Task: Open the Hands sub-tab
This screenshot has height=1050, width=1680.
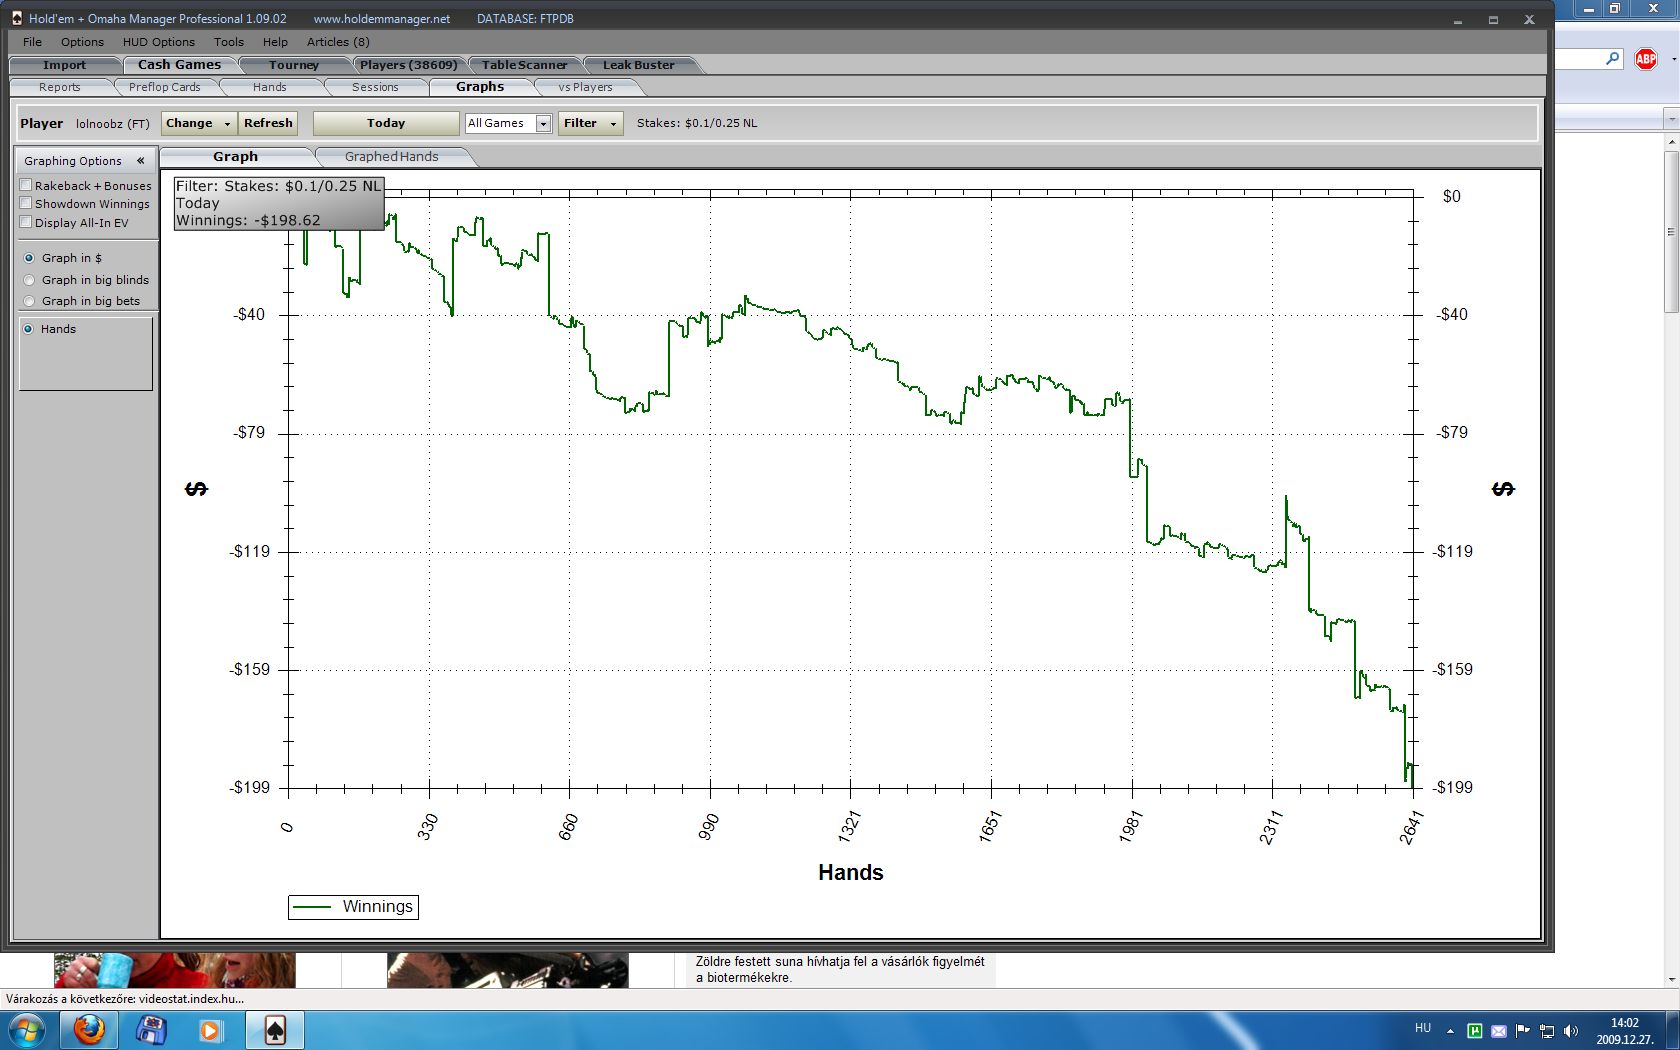Action: [x=270, y=87]
